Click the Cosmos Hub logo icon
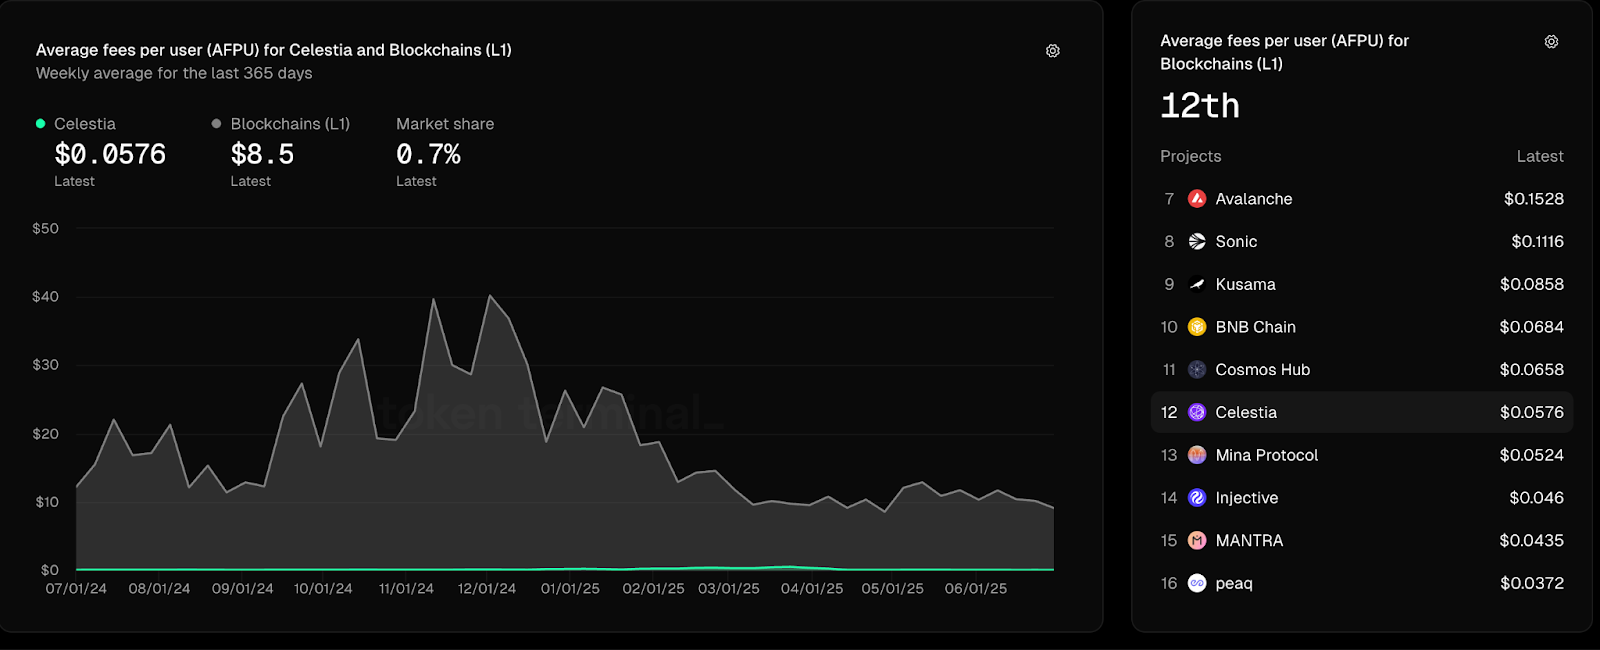The width and height of the screenshot is (1600, 650). pos(1197,370)
